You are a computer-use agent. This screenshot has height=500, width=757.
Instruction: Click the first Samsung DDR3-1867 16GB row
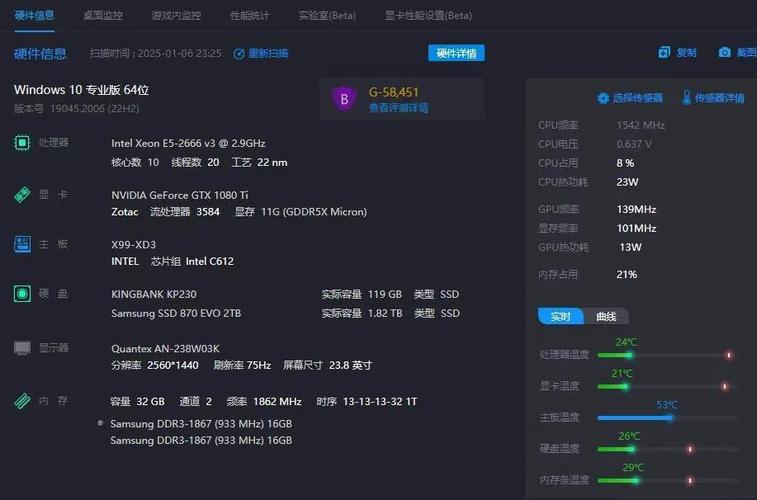[x=201, y=424]
